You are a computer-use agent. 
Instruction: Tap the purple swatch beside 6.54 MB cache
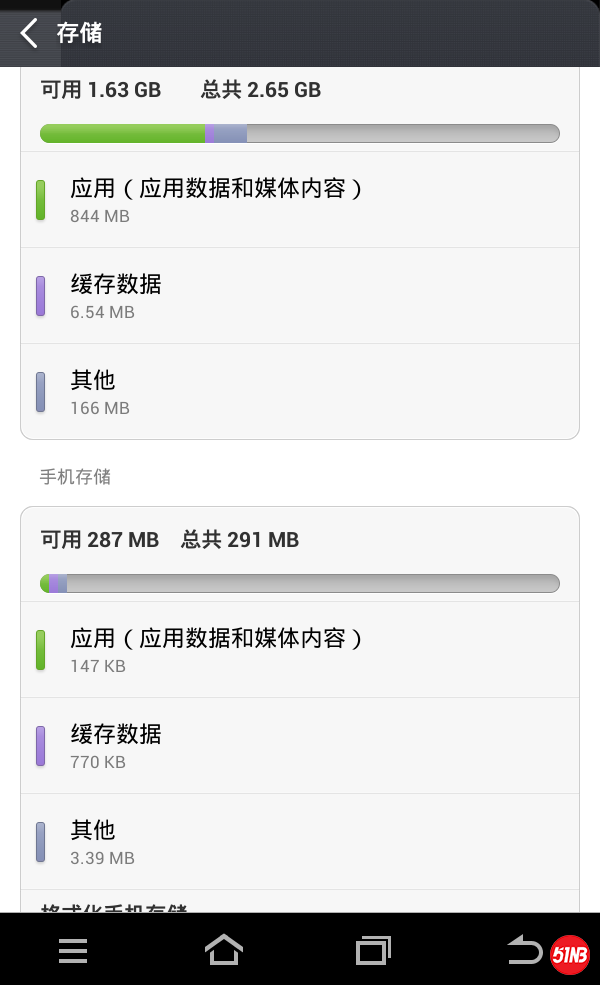click(41, 297)
